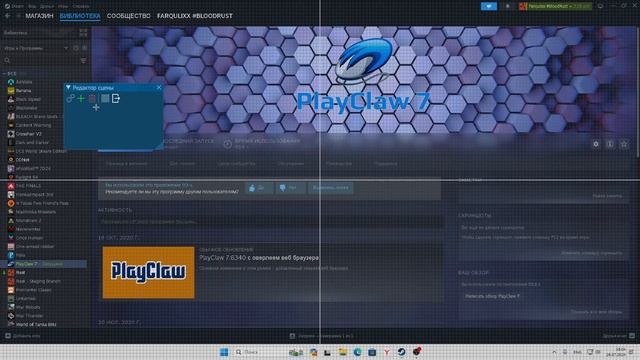
Task: Open the СООБЩЕСТВО tab
Action: [x=129, y=16]
